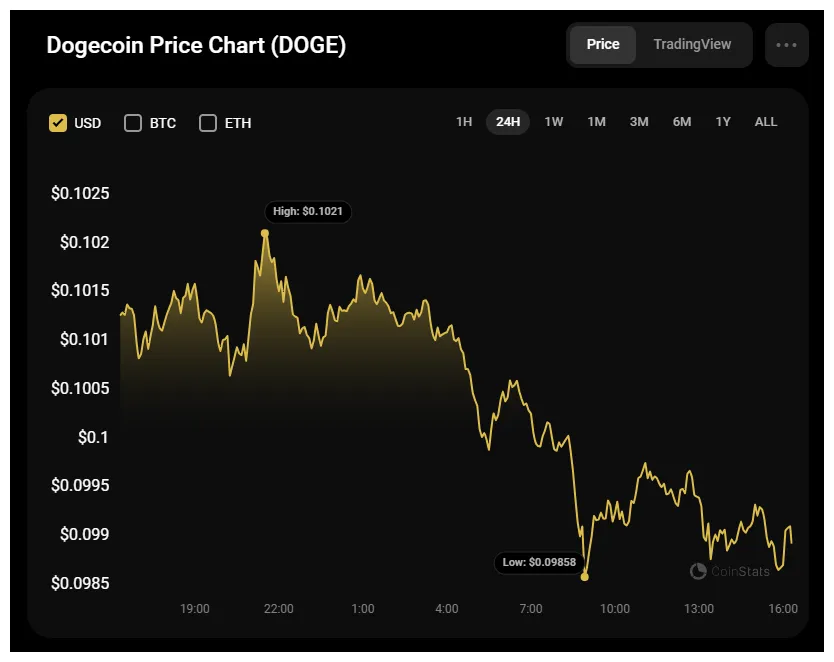This screenshot has height=662, width=834.
Task: Switch to the 1W timeframe
Action: [x=553, y=121]
